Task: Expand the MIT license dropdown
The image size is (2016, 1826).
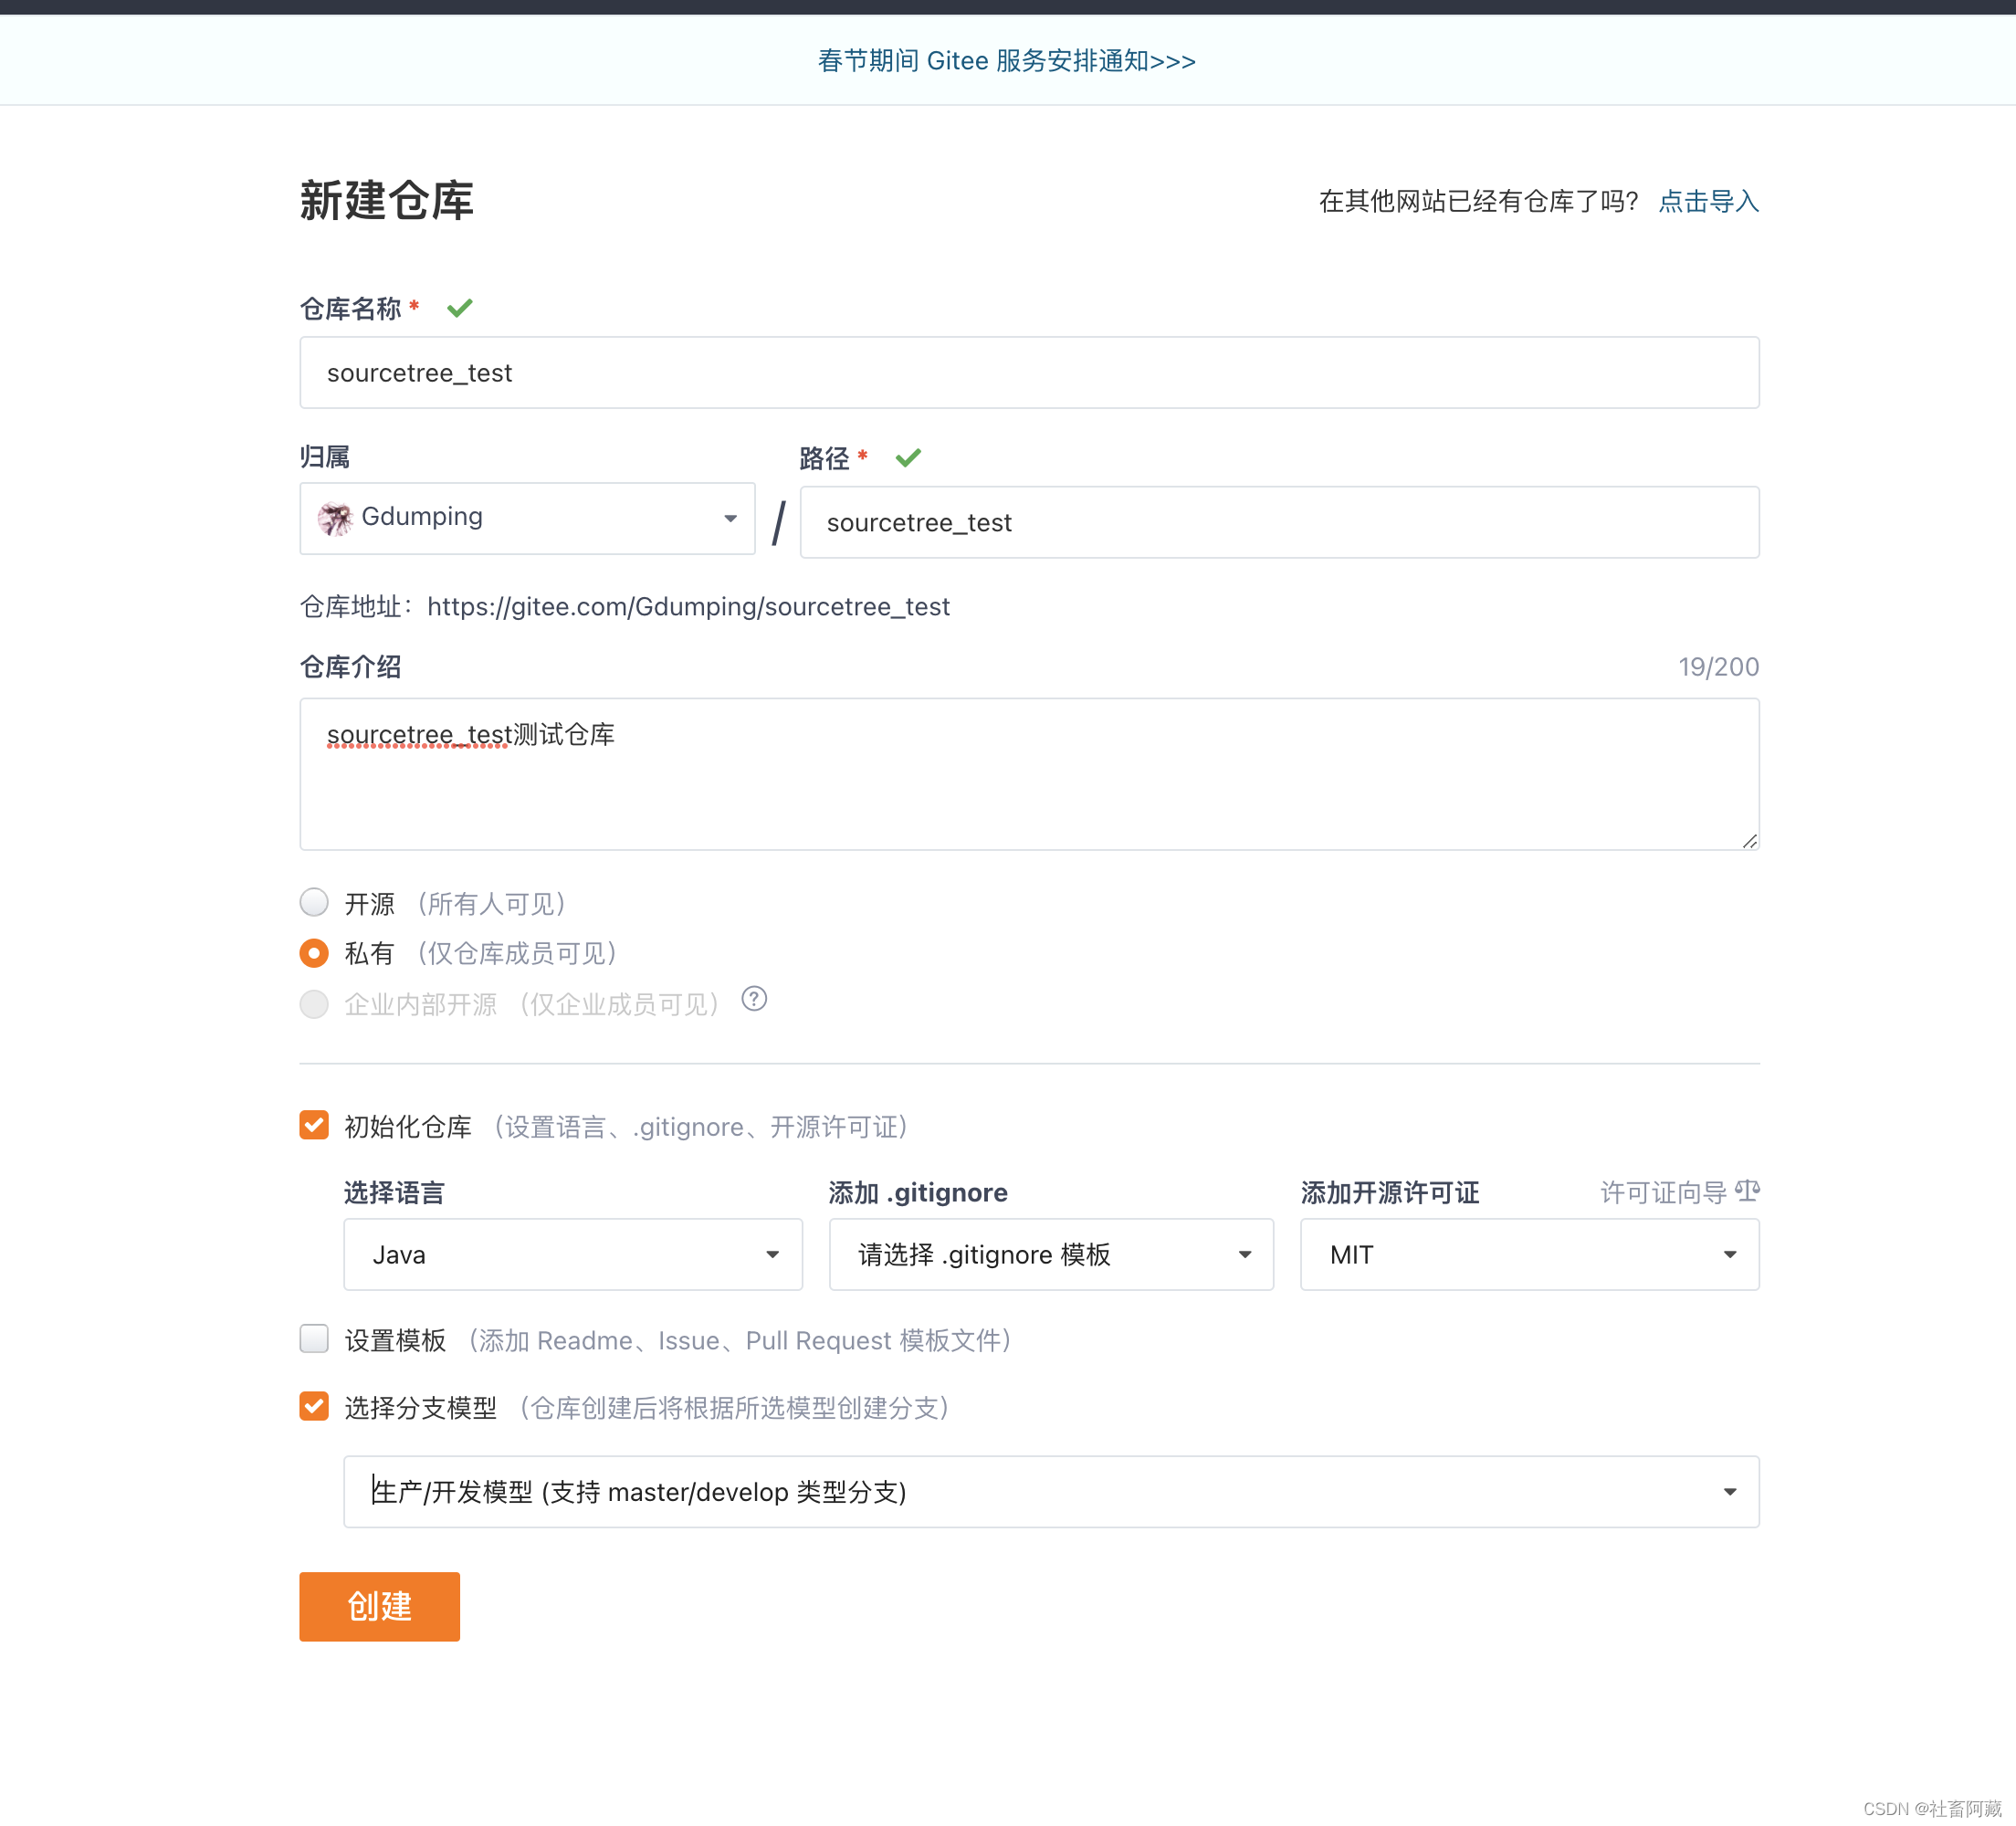Action: (x=1529, y=1254)
